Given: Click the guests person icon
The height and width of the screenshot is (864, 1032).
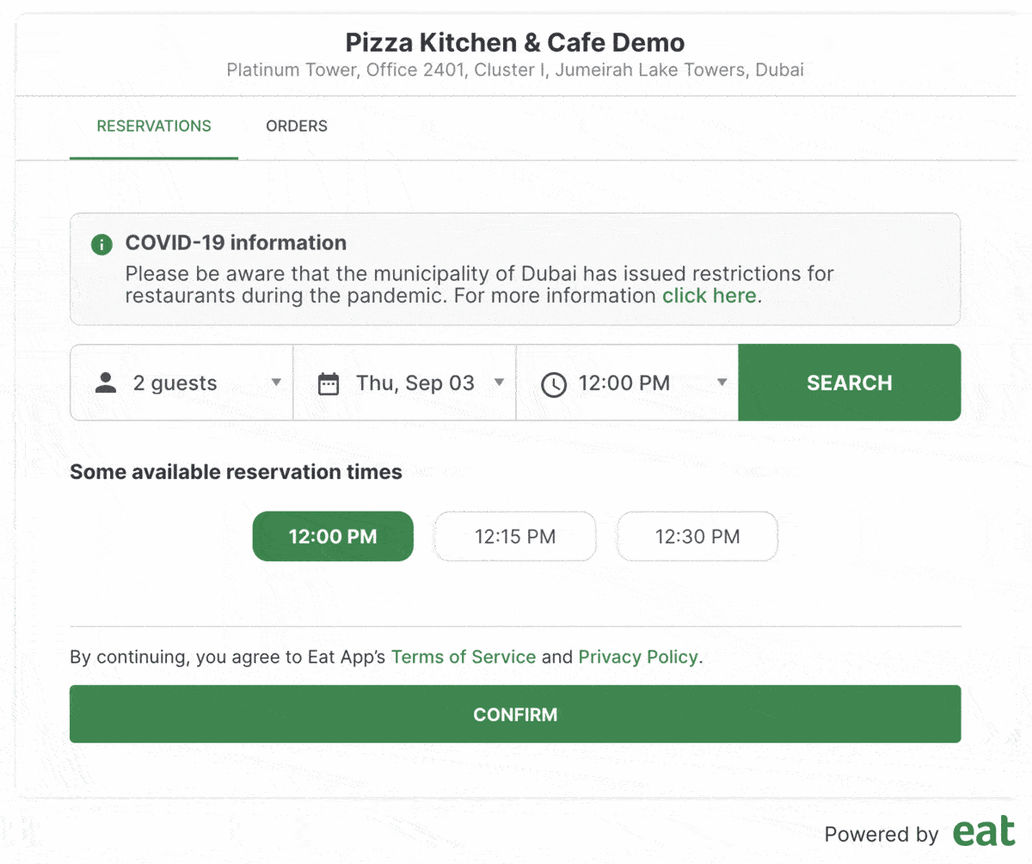Looking at the screenshot, I should click(105, 382).
